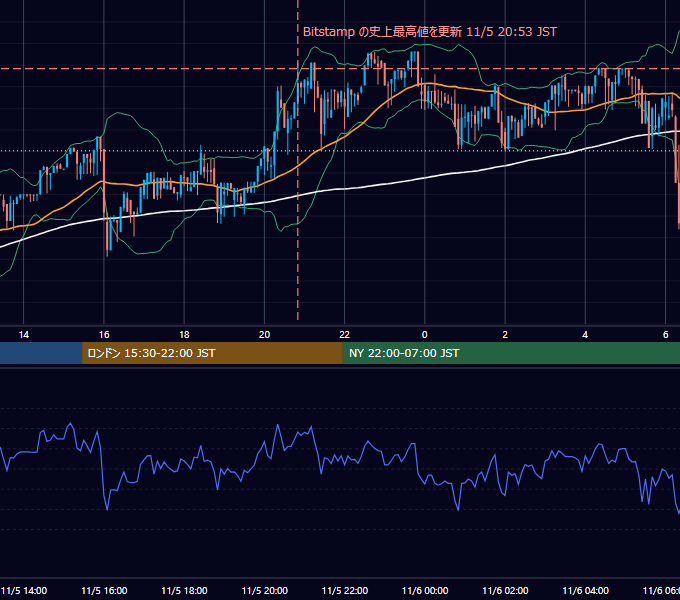Click hour label 0 on price chart axis
The width and height of the screenshot is (680, 600).
[425, 335]
